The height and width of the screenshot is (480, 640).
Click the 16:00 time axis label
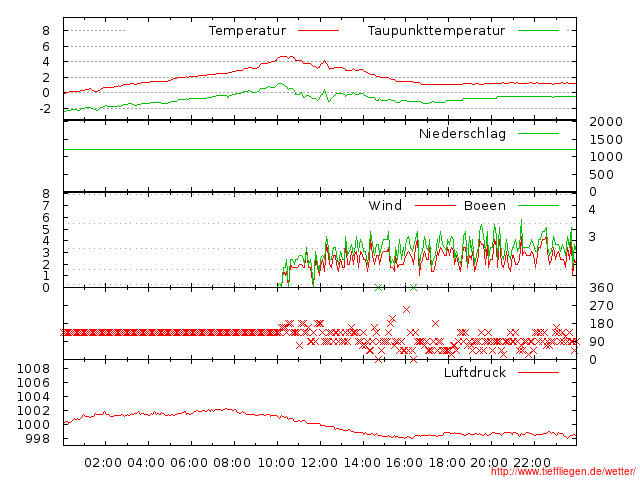(x=404, y=463)
